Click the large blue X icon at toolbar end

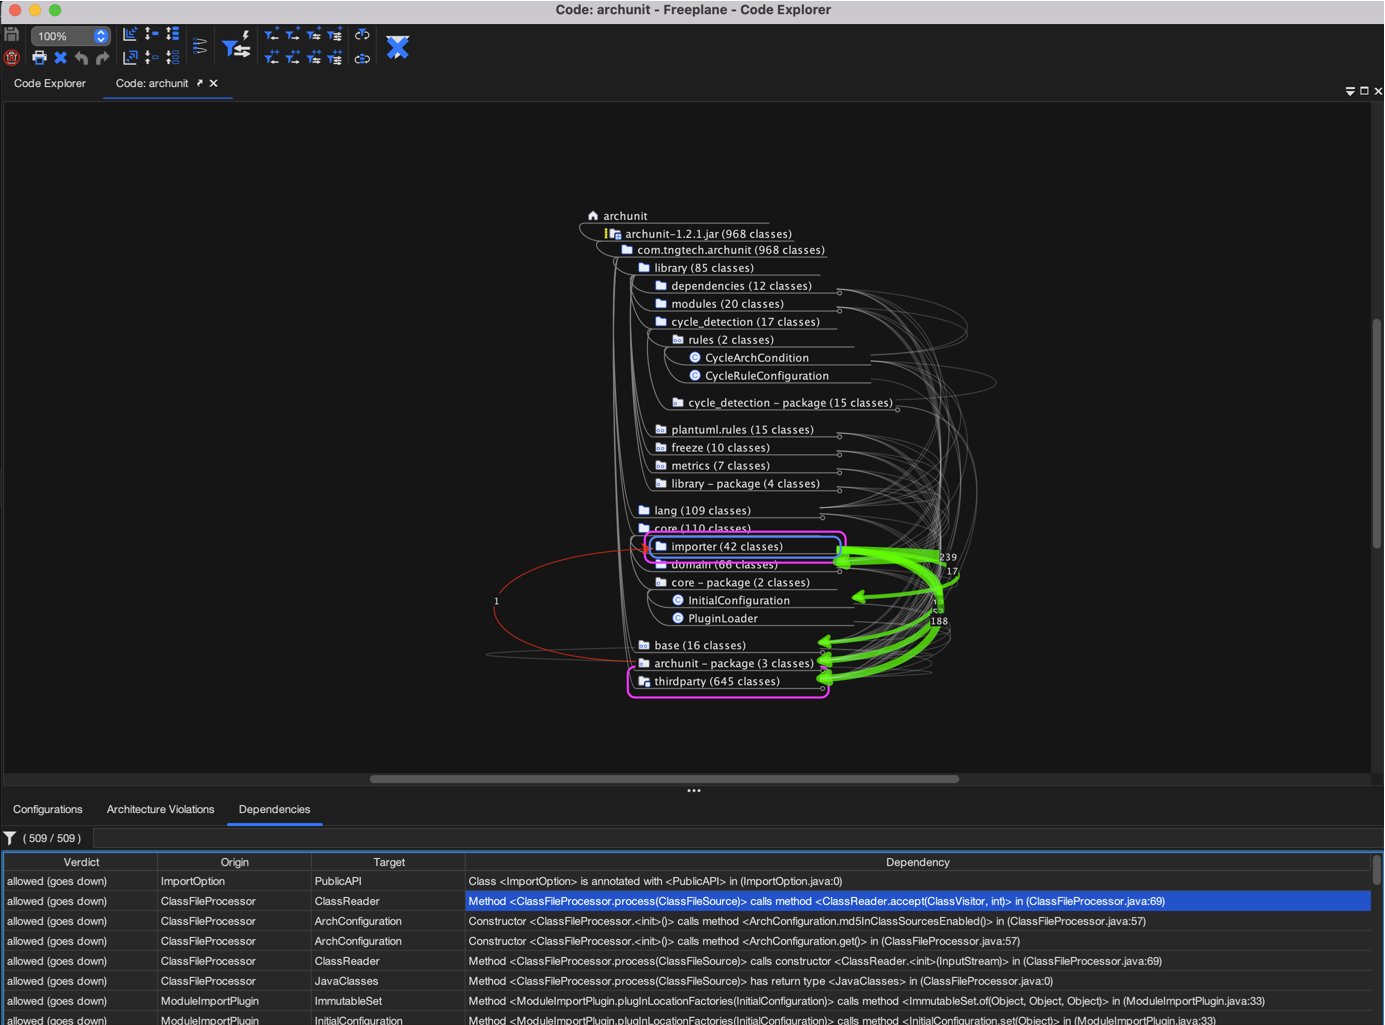coord(398,47)
